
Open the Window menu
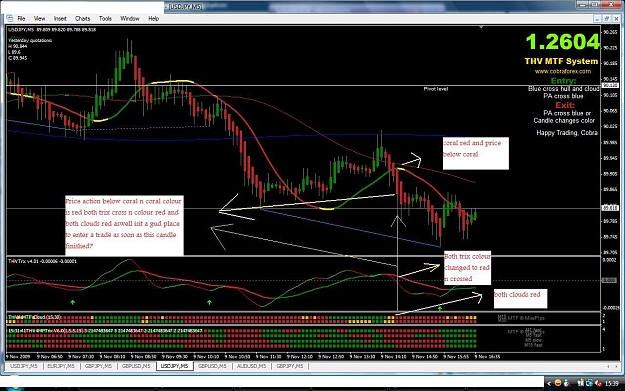[130, 18]
